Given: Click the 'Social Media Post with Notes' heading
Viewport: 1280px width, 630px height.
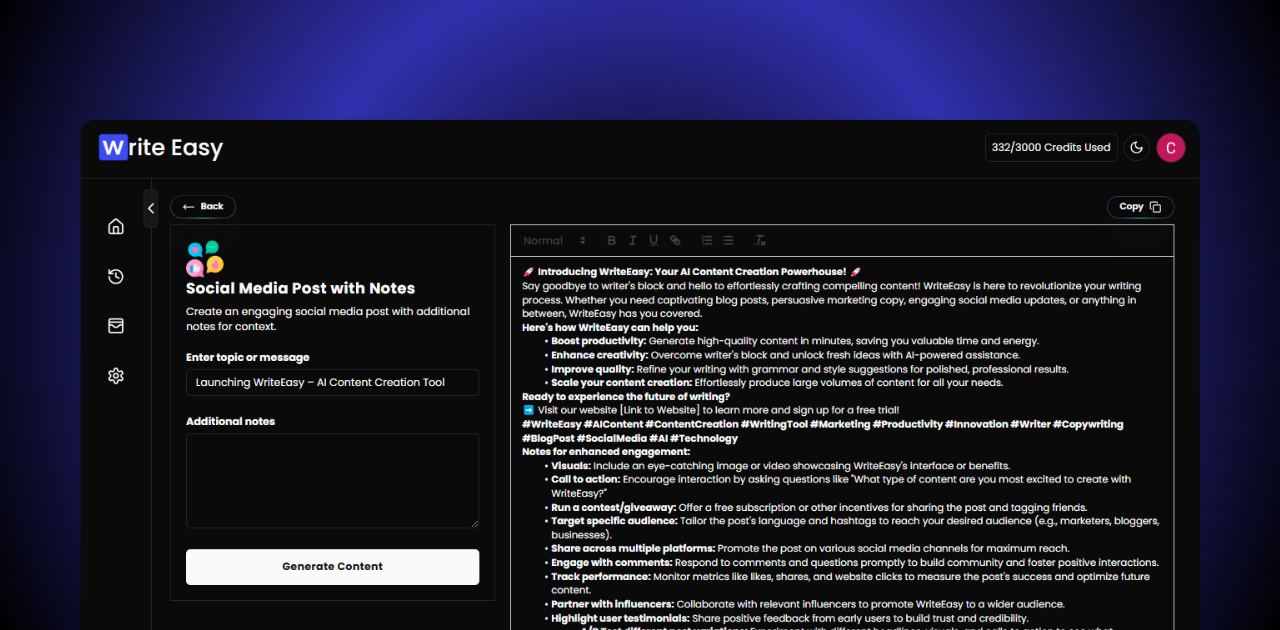Looking at the screenshot, I should [x=300, y=288].
